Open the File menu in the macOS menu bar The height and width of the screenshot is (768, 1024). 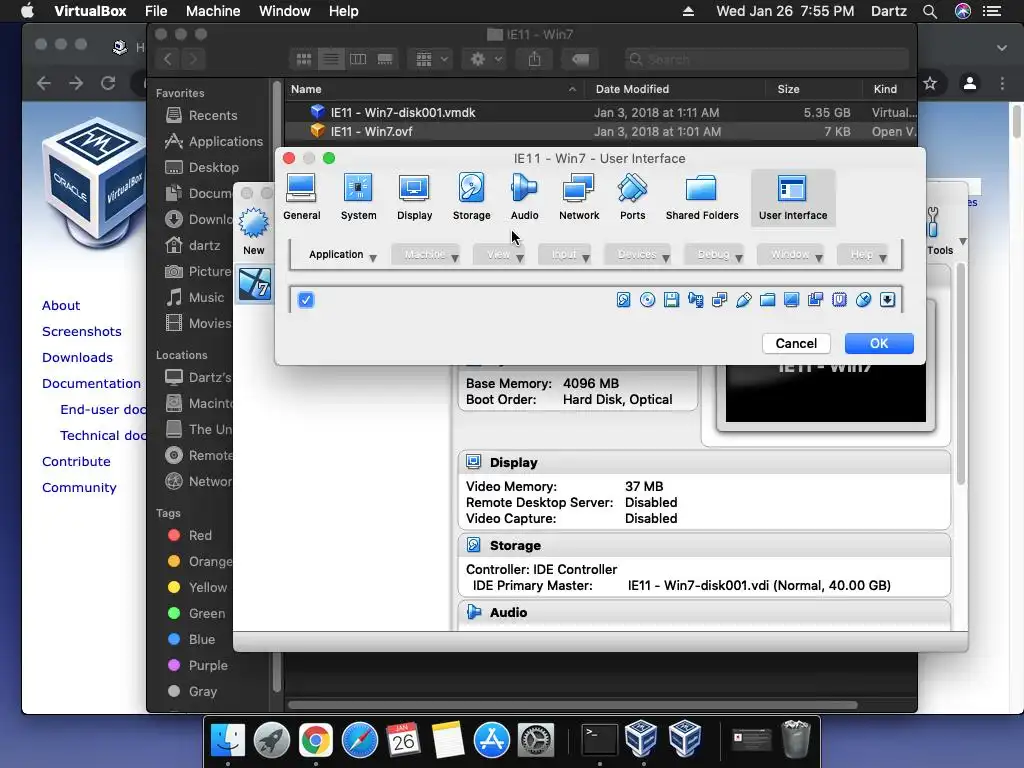(x=156, y=11)
